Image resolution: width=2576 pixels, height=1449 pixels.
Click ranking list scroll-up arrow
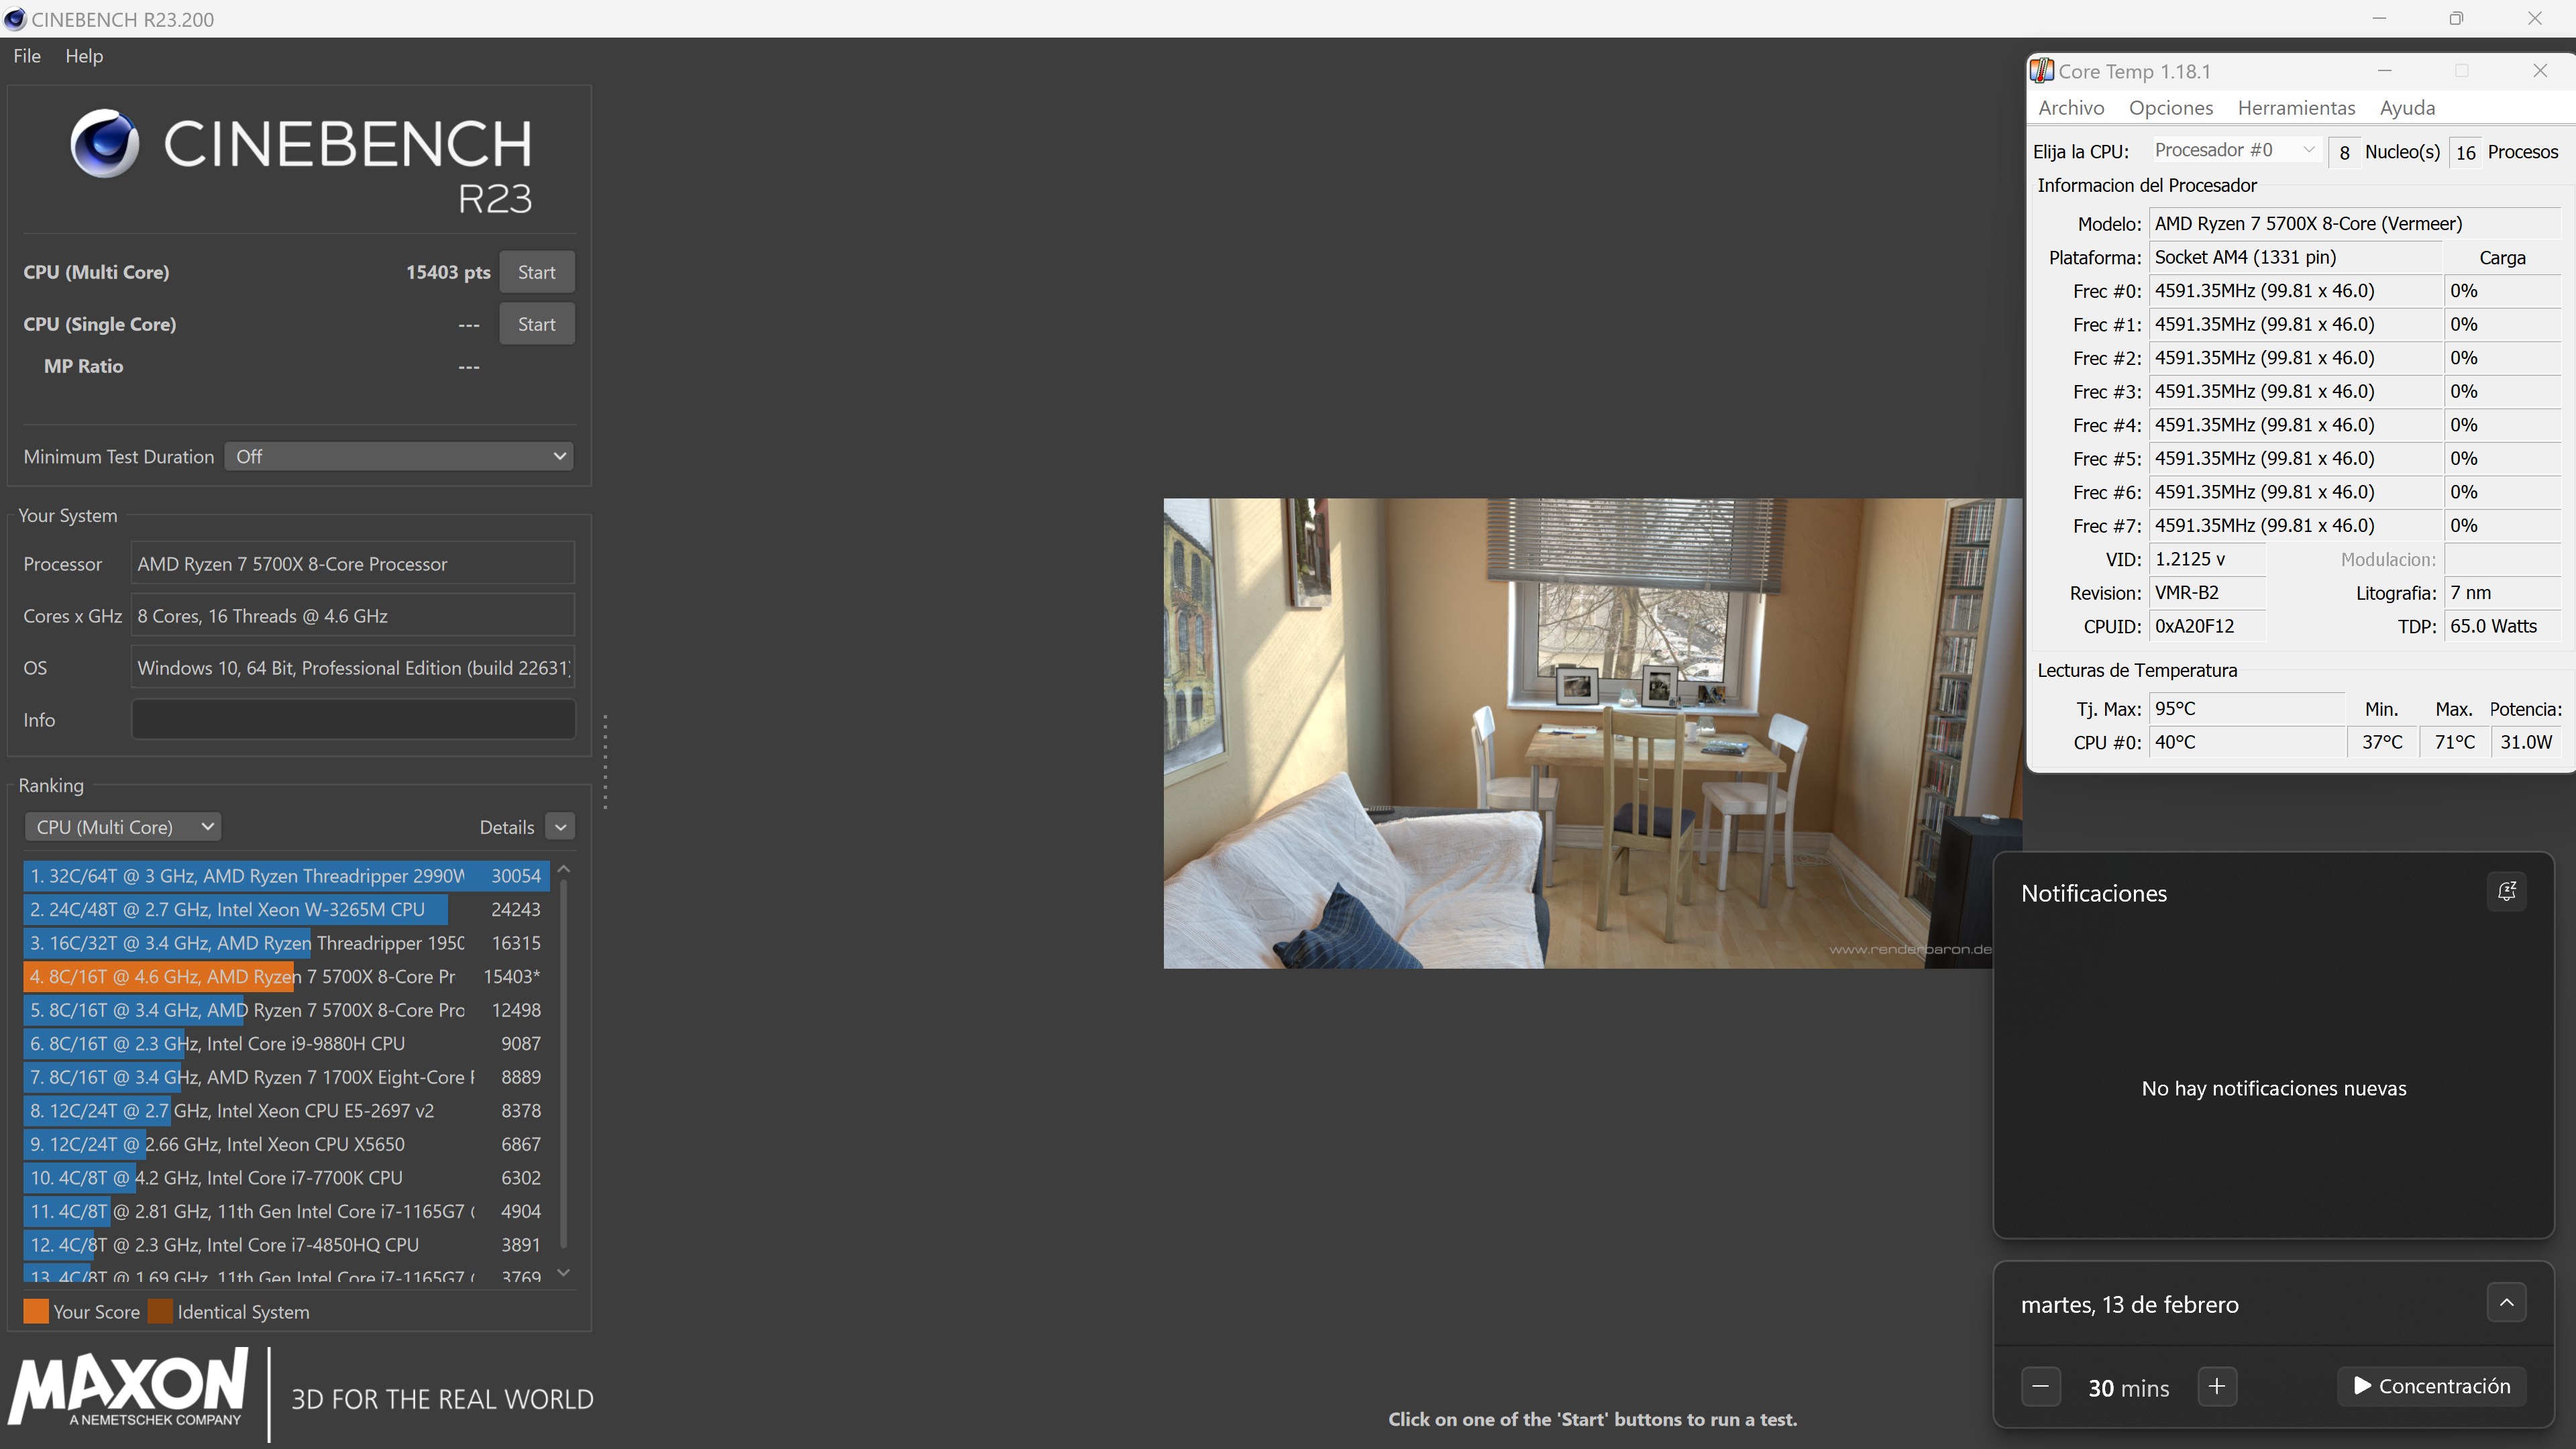[564, 870]
